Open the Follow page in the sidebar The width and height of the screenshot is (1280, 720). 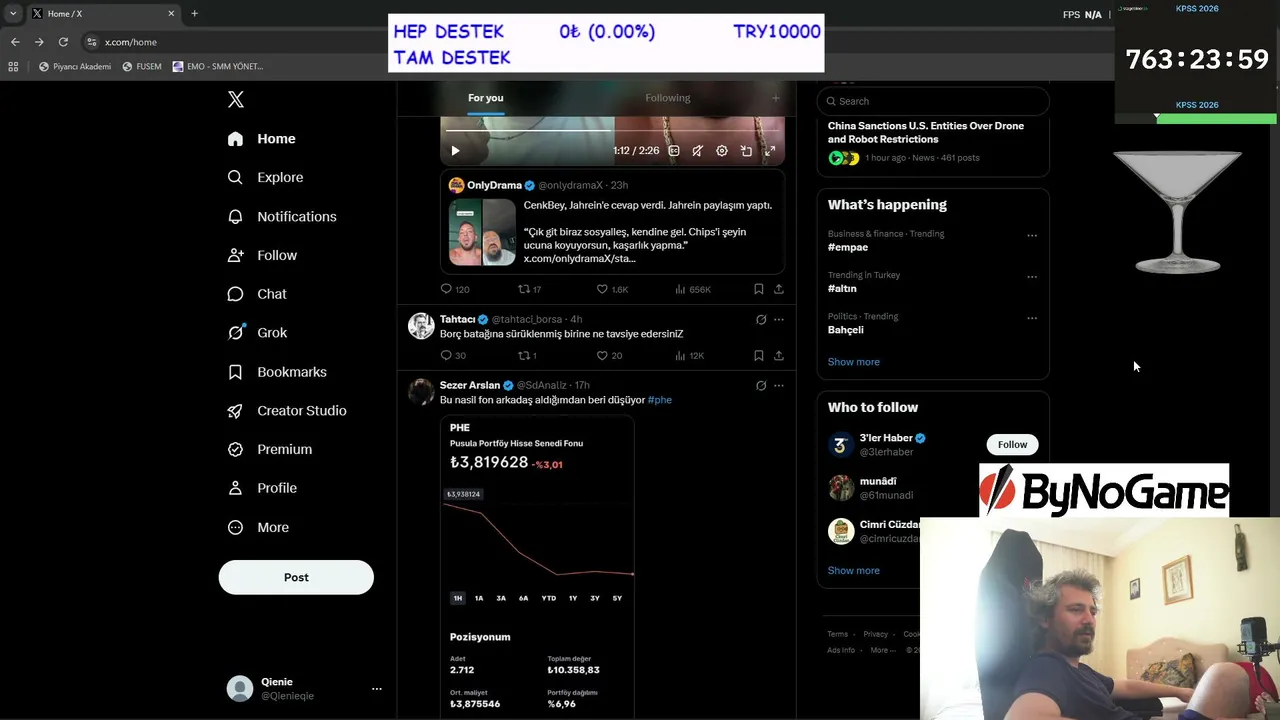pyautogui.click(x=262, y=256)
